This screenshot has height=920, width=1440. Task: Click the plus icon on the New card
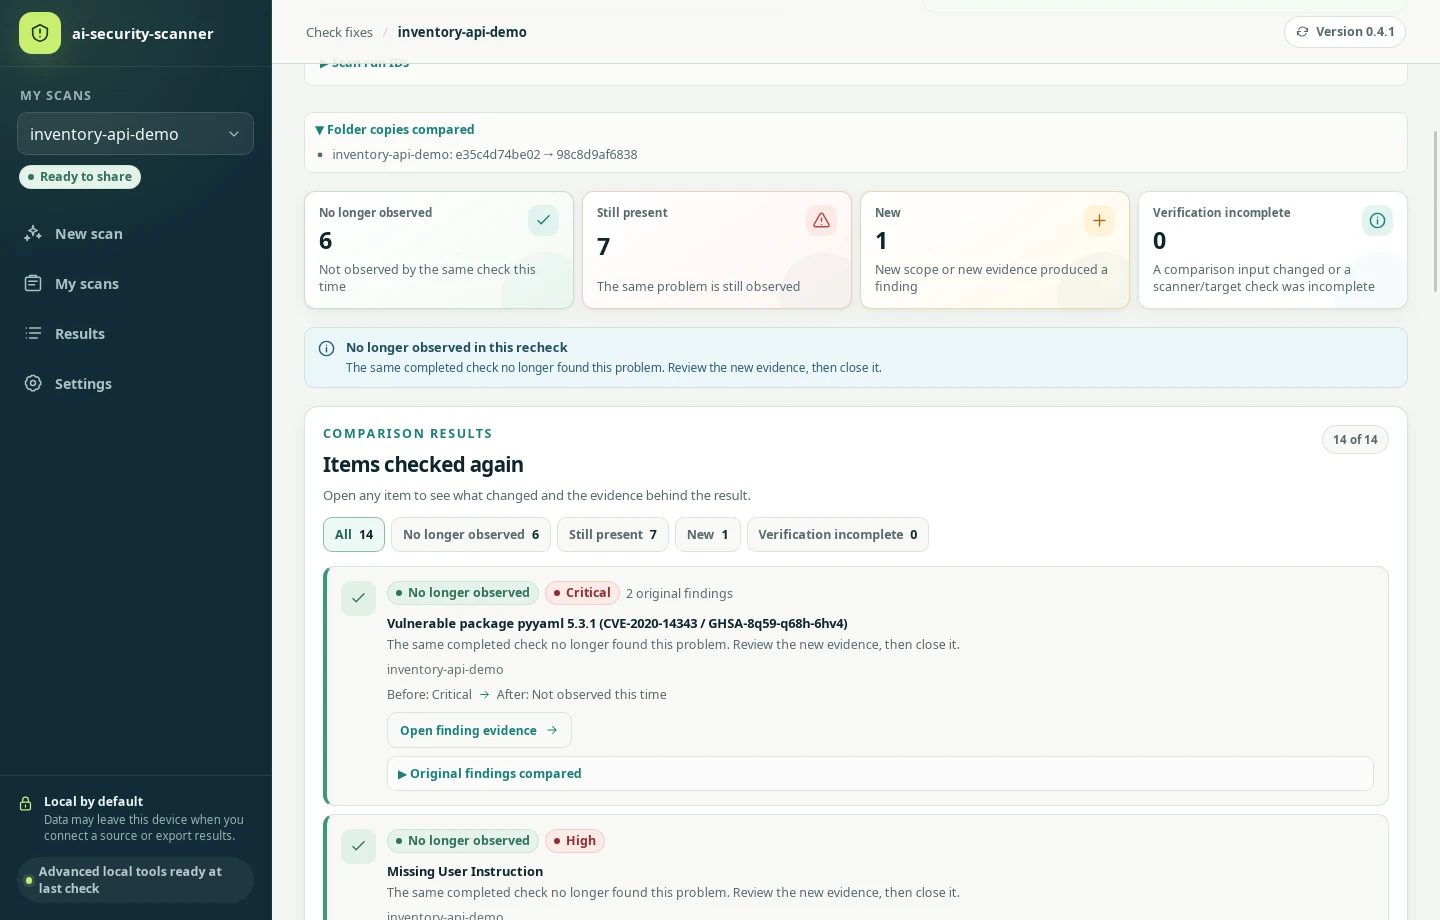pos(1099,220)
